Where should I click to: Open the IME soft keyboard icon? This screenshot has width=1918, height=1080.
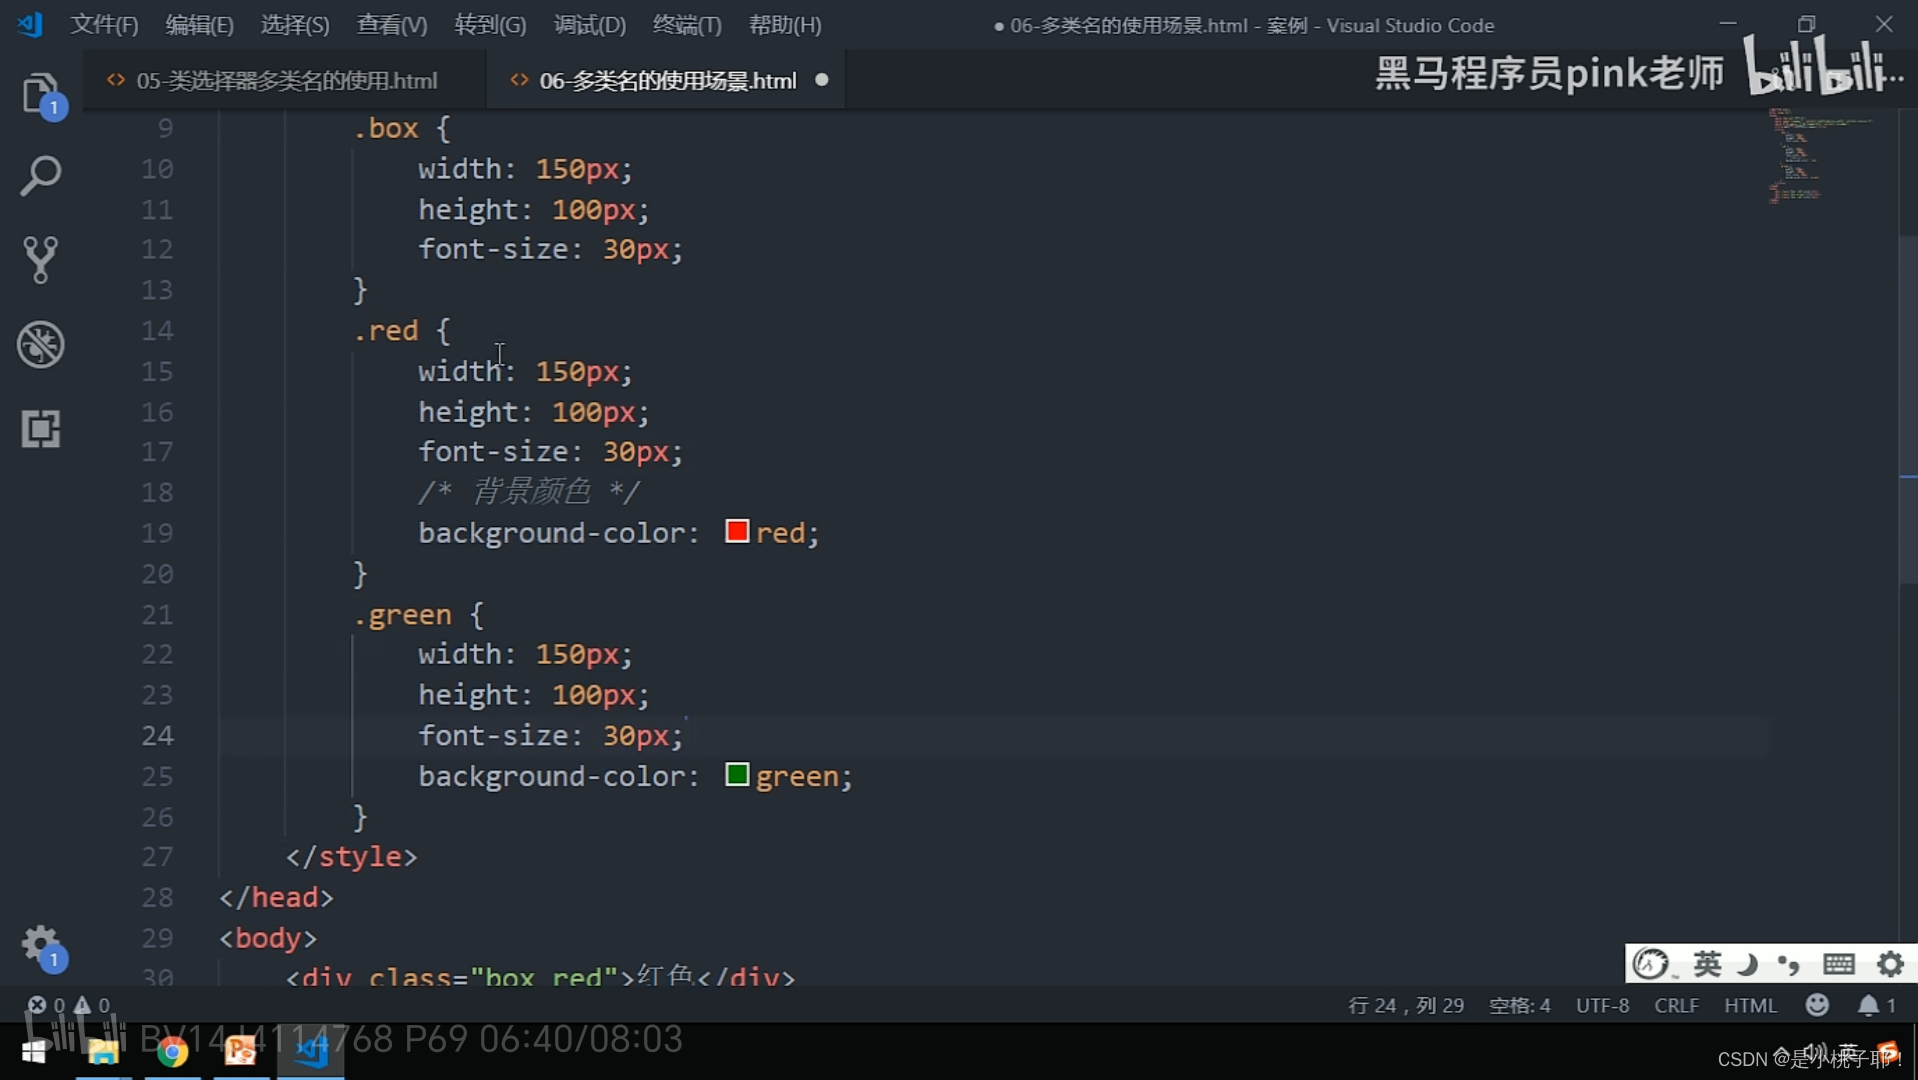[x=1838, y=964]
